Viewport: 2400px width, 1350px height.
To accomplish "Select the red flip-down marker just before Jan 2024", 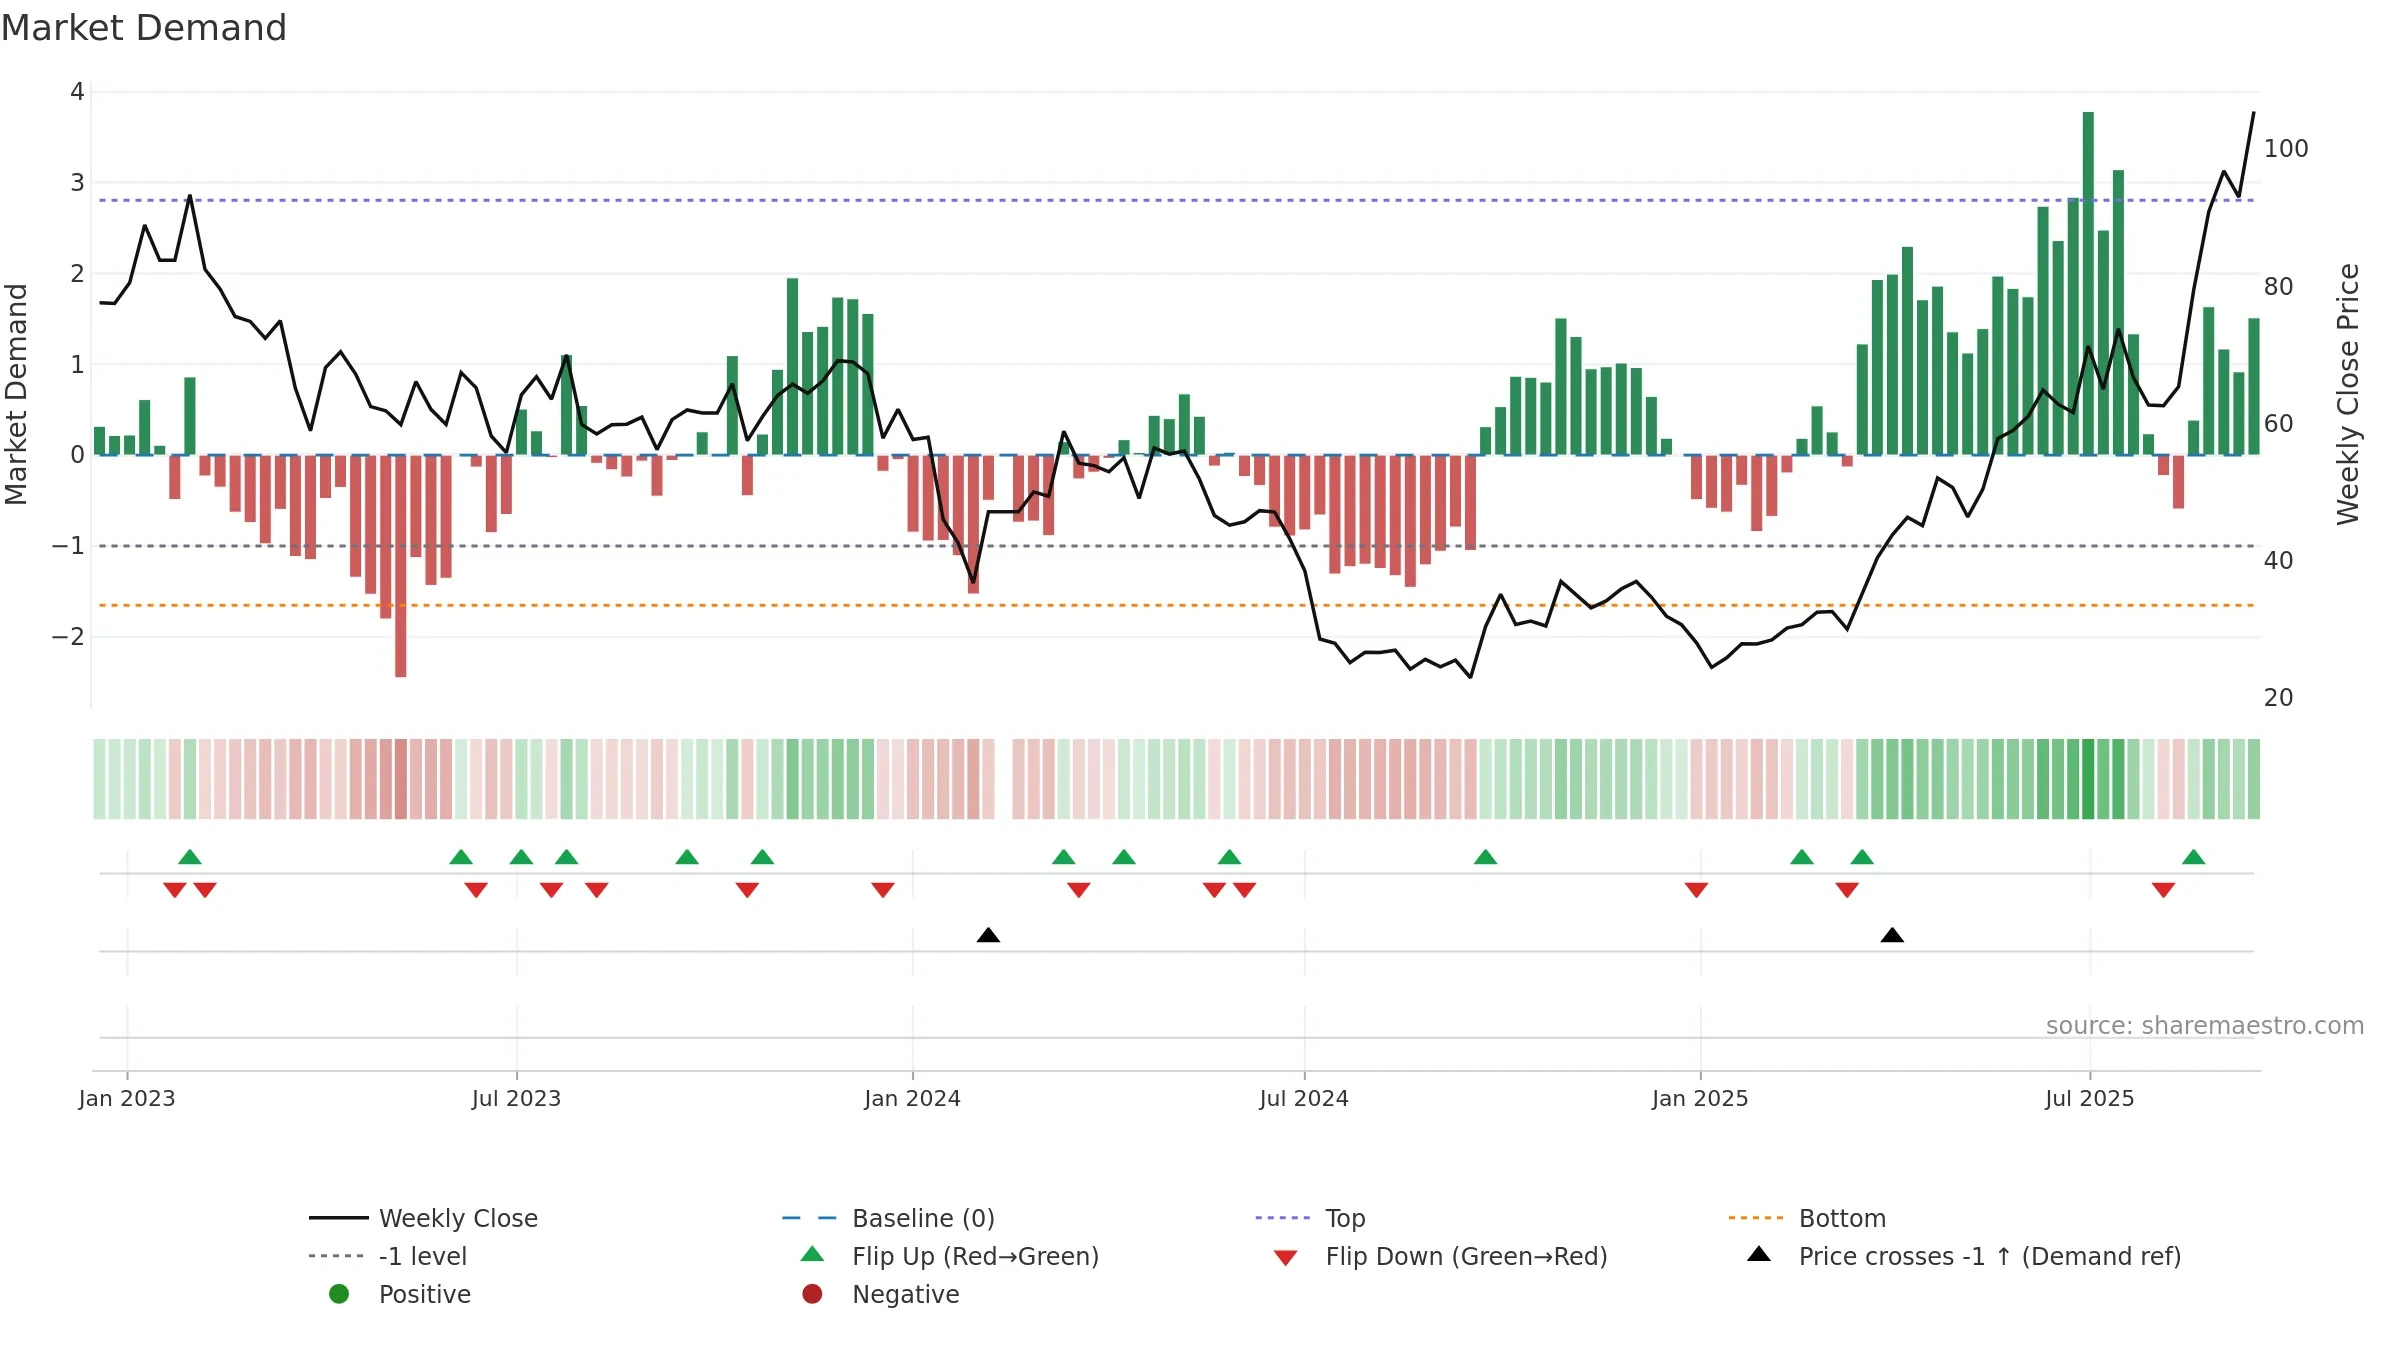I will [883, 890].
